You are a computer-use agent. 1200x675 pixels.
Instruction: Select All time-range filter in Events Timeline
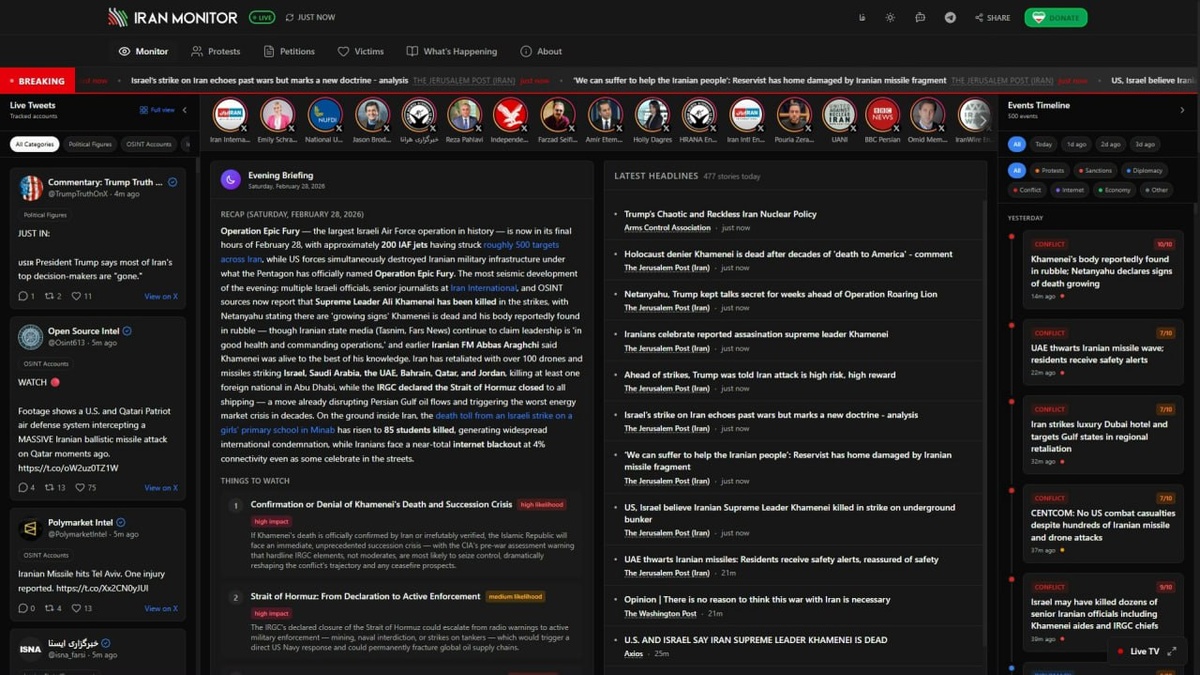tap(1017, 144)
